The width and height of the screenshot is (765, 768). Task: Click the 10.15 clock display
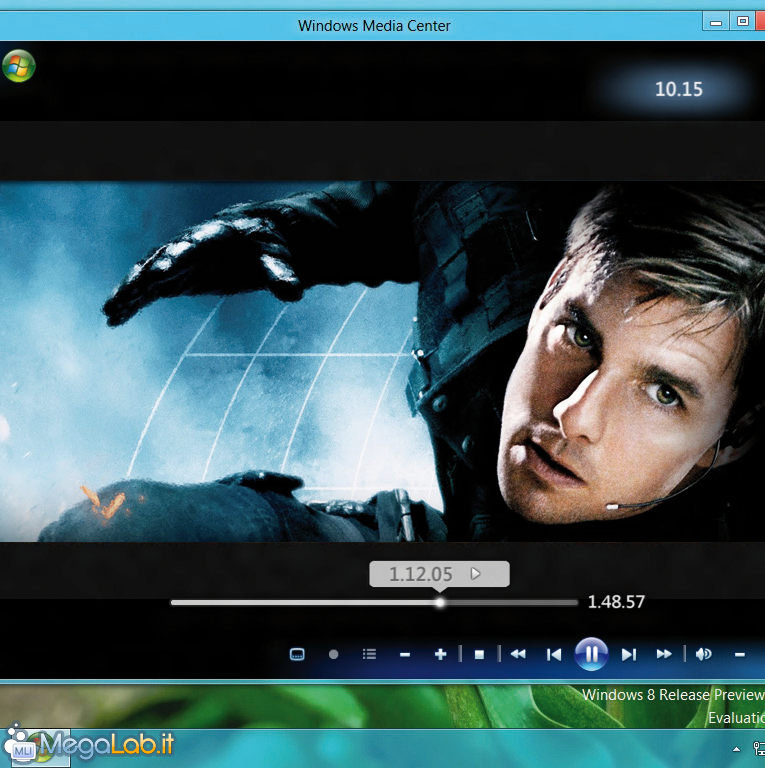pyautogui.click(x=679, y=89)
